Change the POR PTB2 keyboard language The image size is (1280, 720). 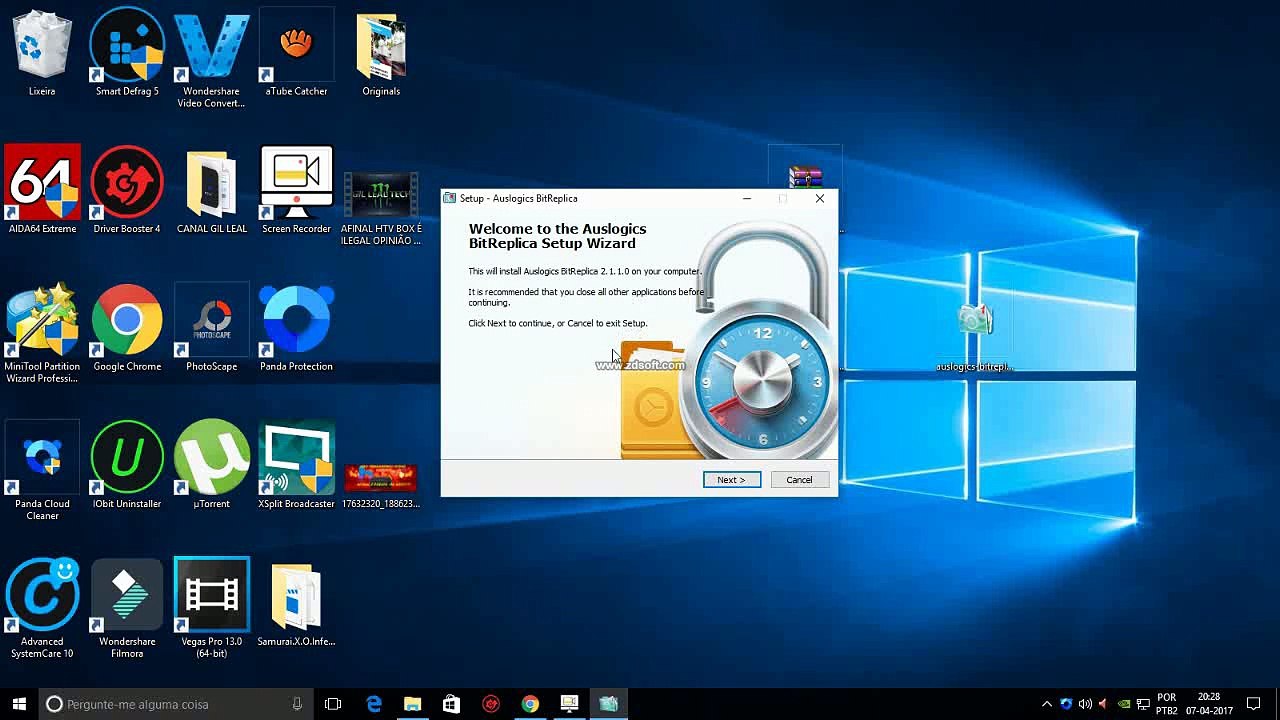click(1166, 704)
